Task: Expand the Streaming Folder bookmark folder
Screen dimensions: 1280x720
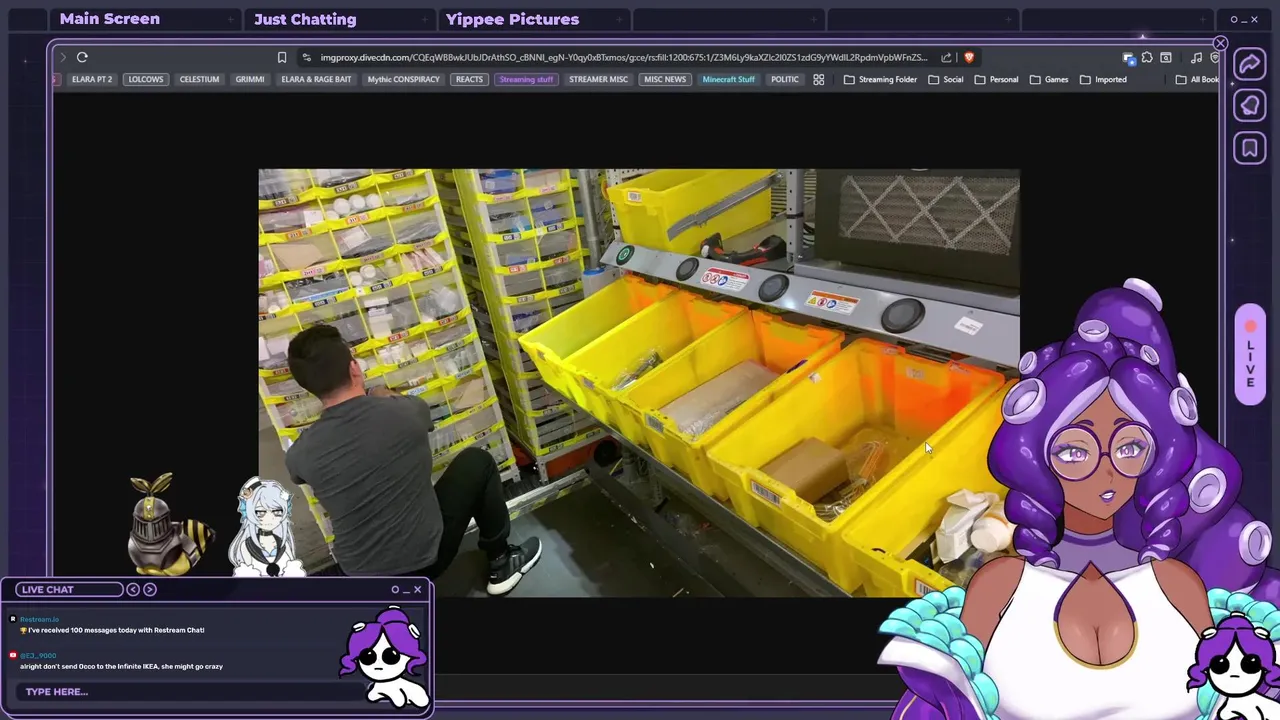Action: (x=880, y=79)
